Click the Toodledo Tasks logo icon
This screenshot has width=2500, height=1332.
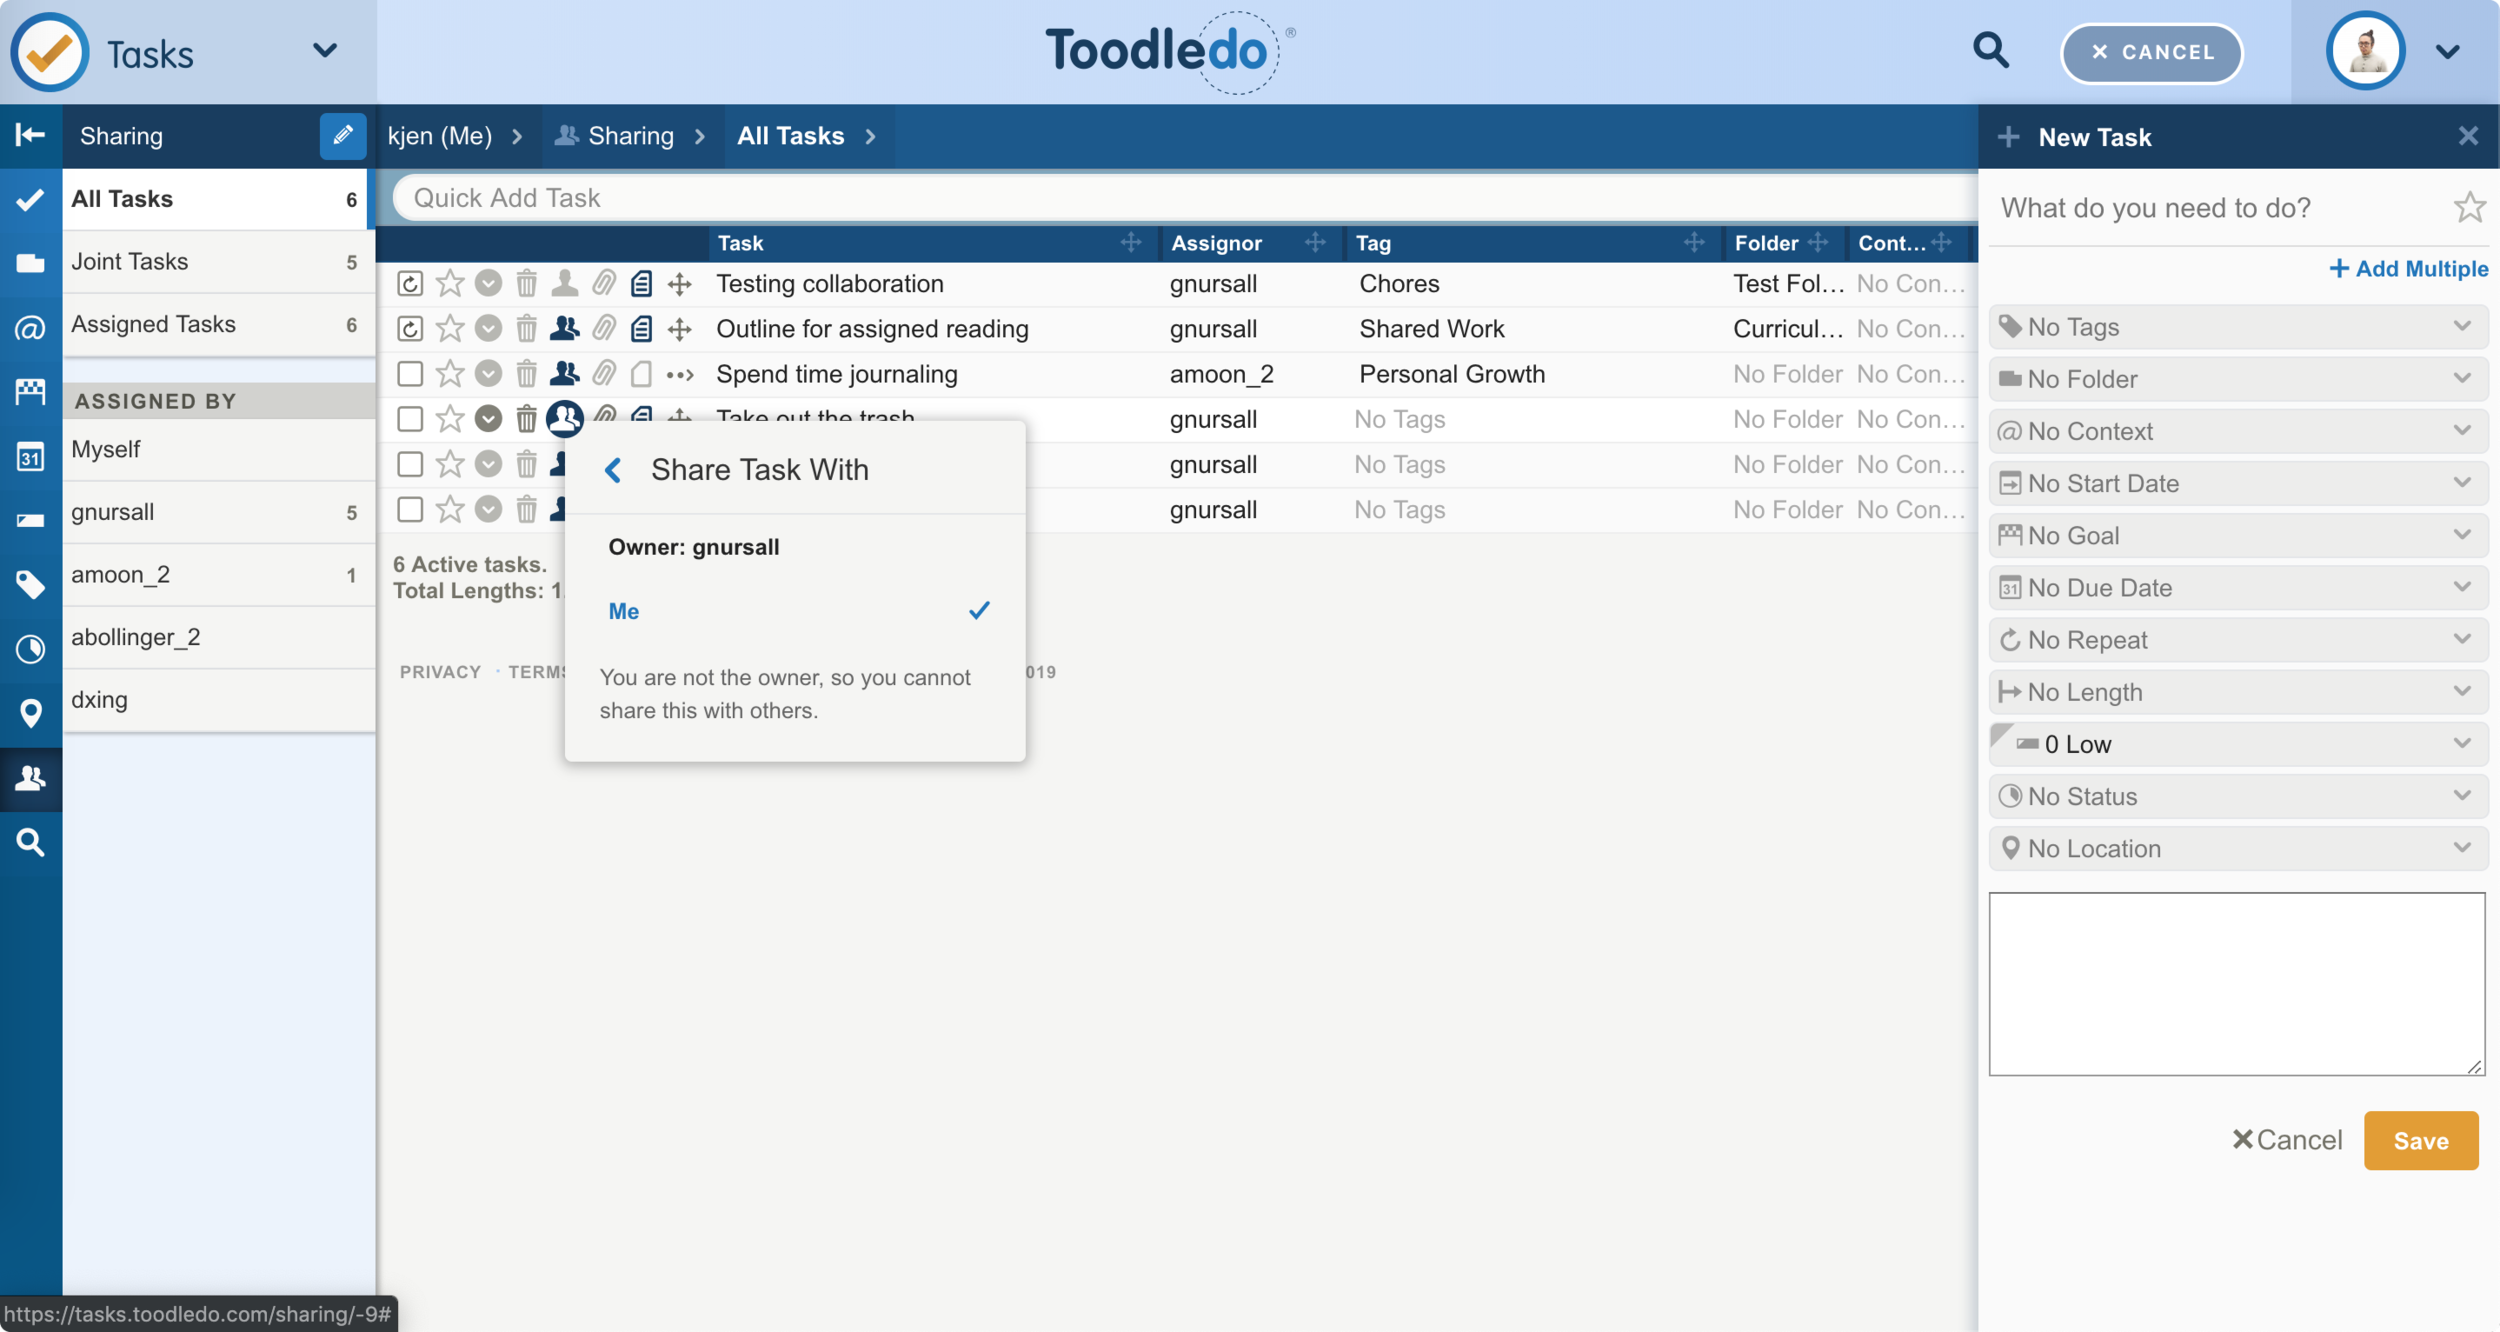50,52
